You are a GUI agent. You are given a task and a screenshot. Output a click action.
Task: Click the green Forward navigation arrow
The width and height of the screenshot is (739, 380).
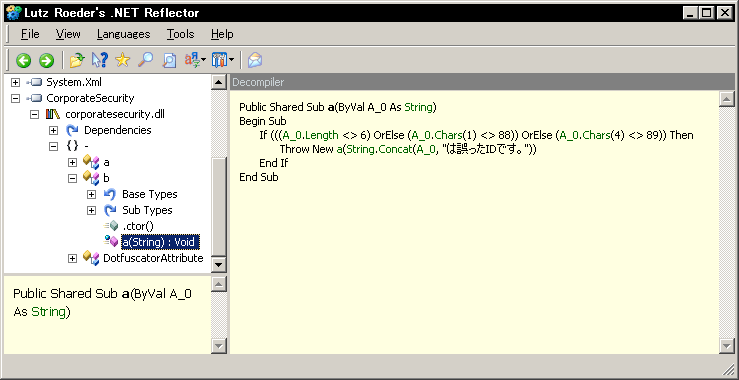(46, 60)
